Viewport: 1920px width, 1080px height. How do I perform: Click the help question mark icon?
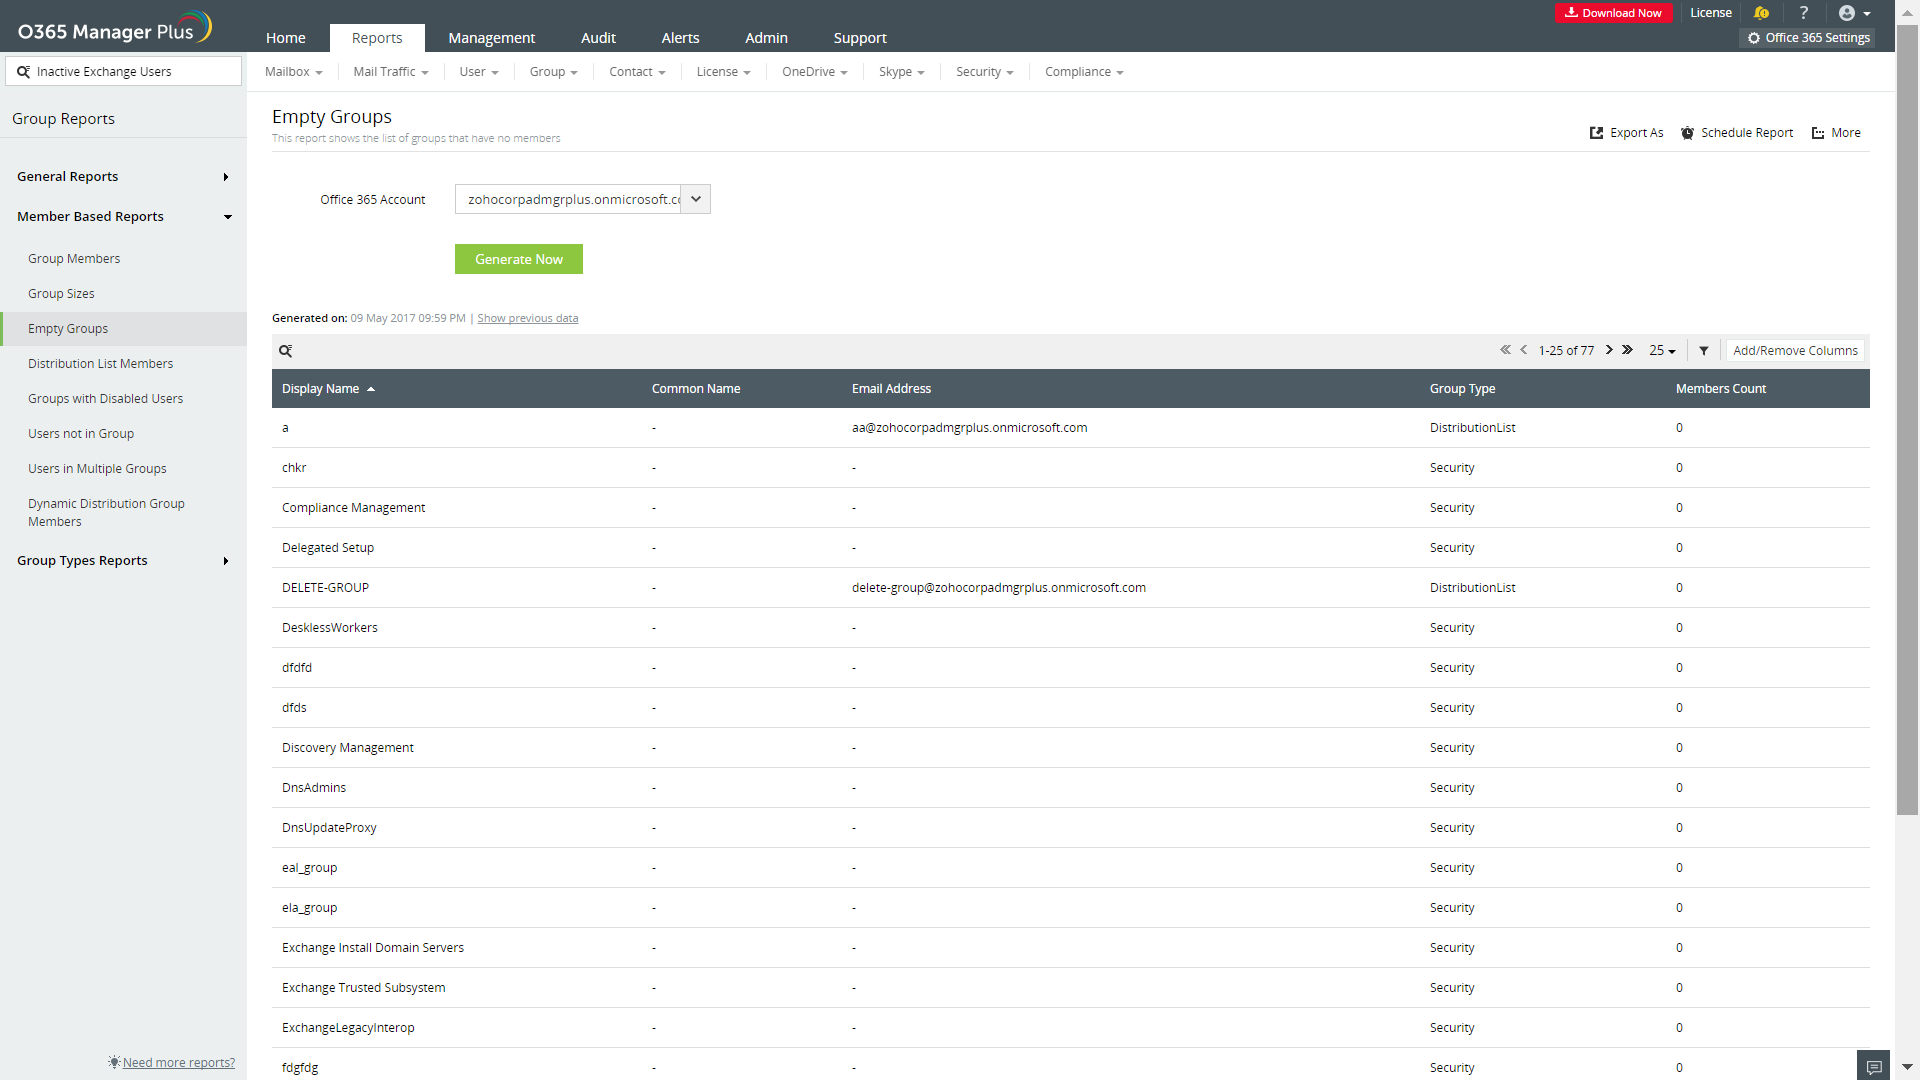(x=1804, y=13)
